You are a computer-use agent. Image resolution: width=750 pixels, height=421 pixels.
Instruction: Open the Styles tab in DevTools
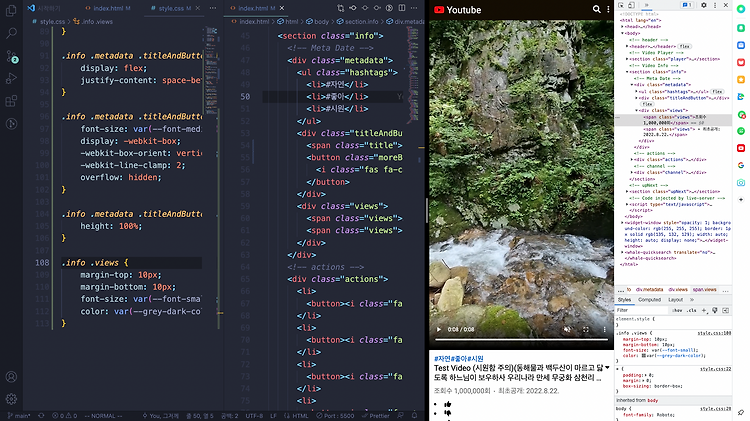pyautogui.click(x=624, y=299)
